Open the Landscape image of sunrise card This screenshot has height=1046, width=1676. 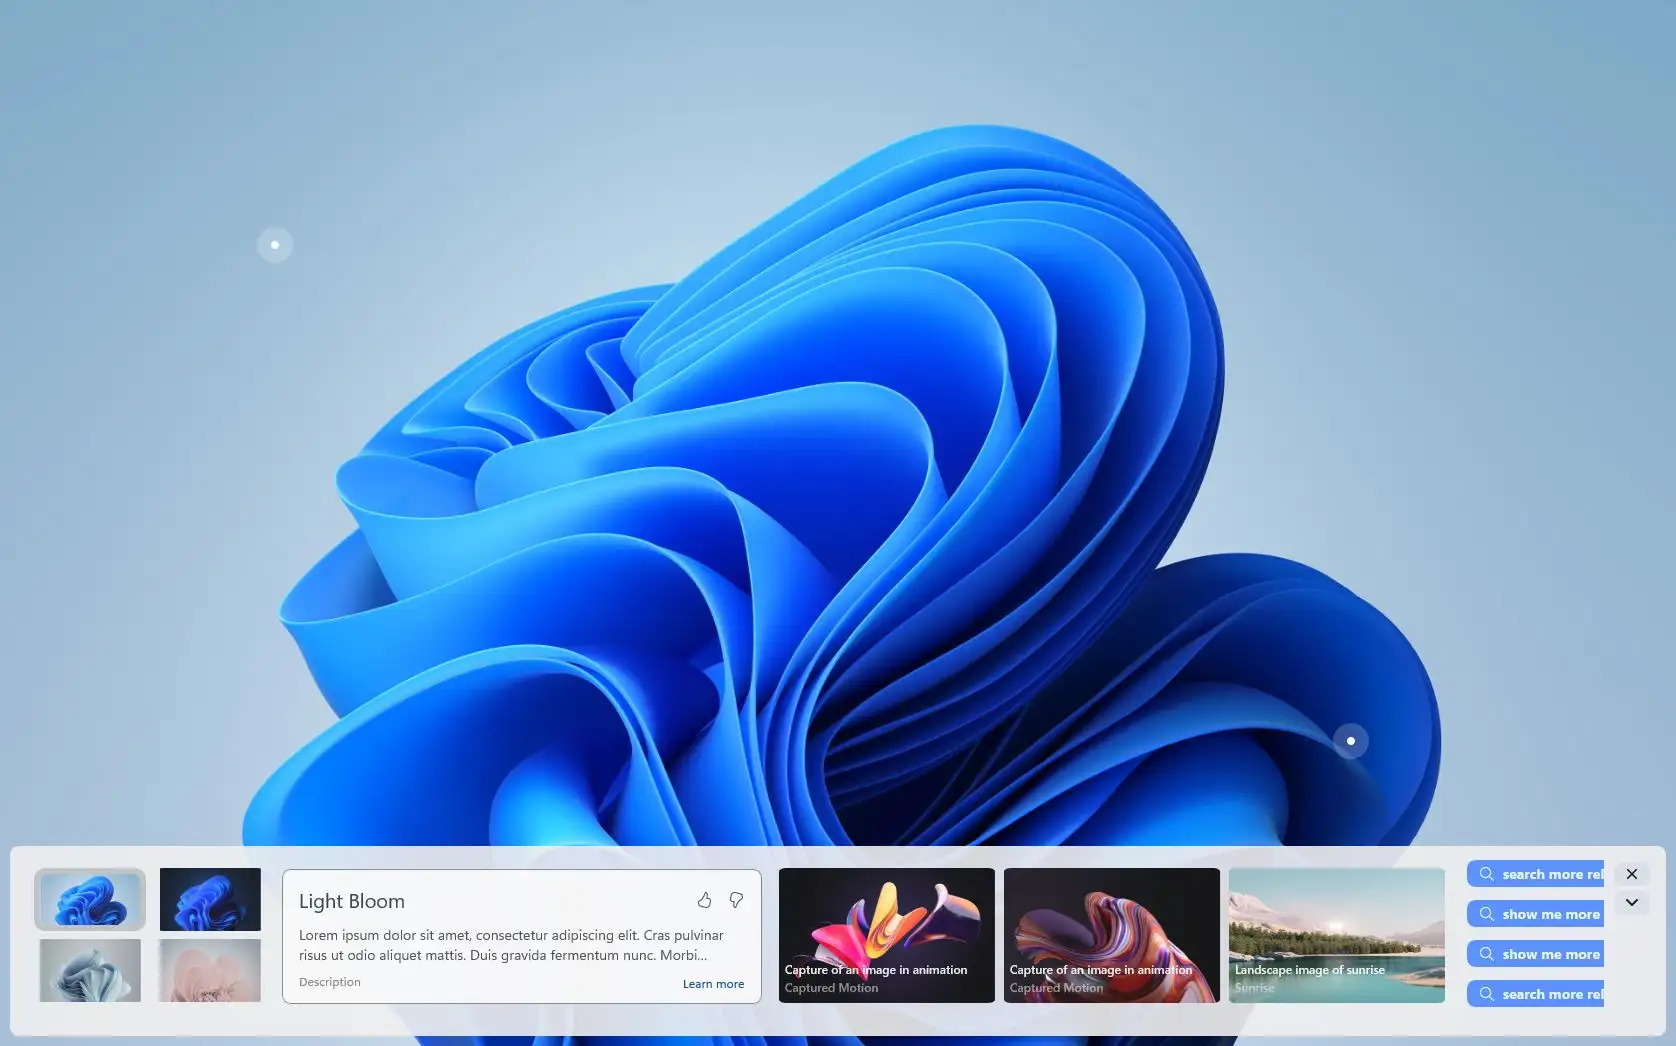click(x=1337, y=935)
